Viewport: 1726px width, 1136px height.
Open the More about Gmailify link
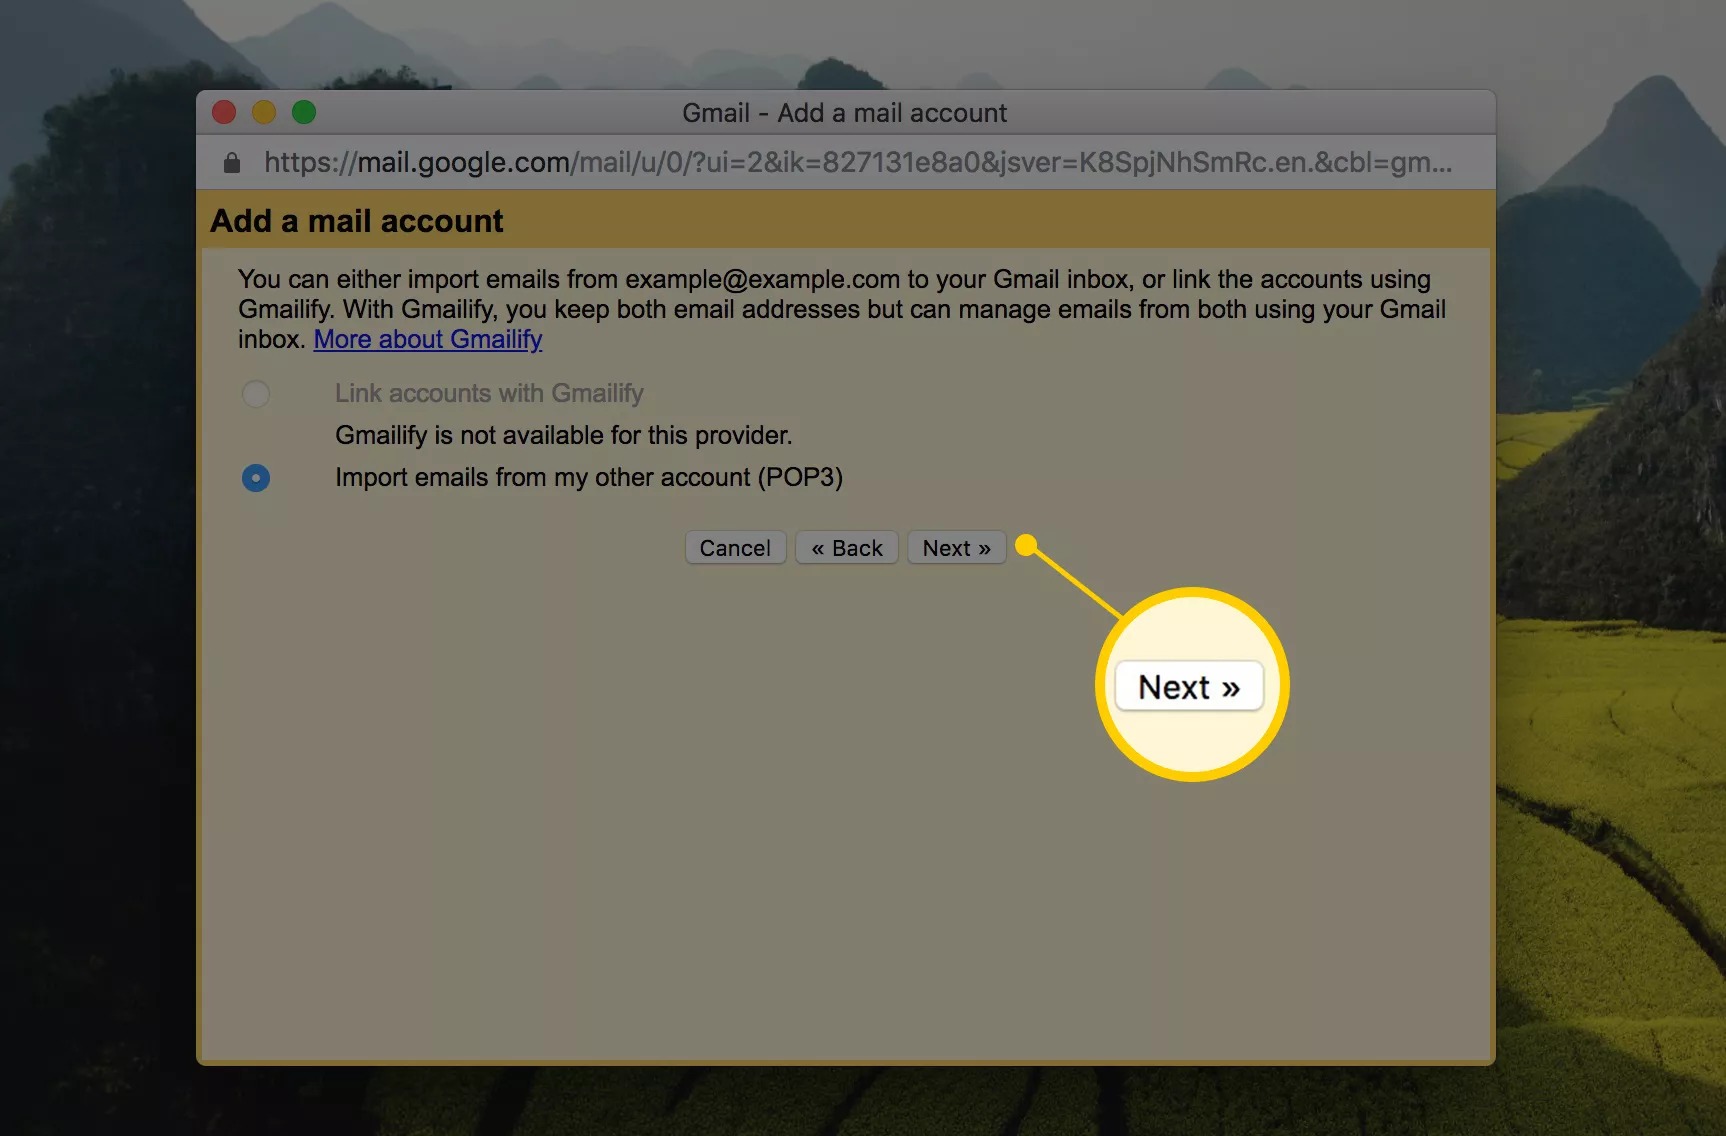428,339
